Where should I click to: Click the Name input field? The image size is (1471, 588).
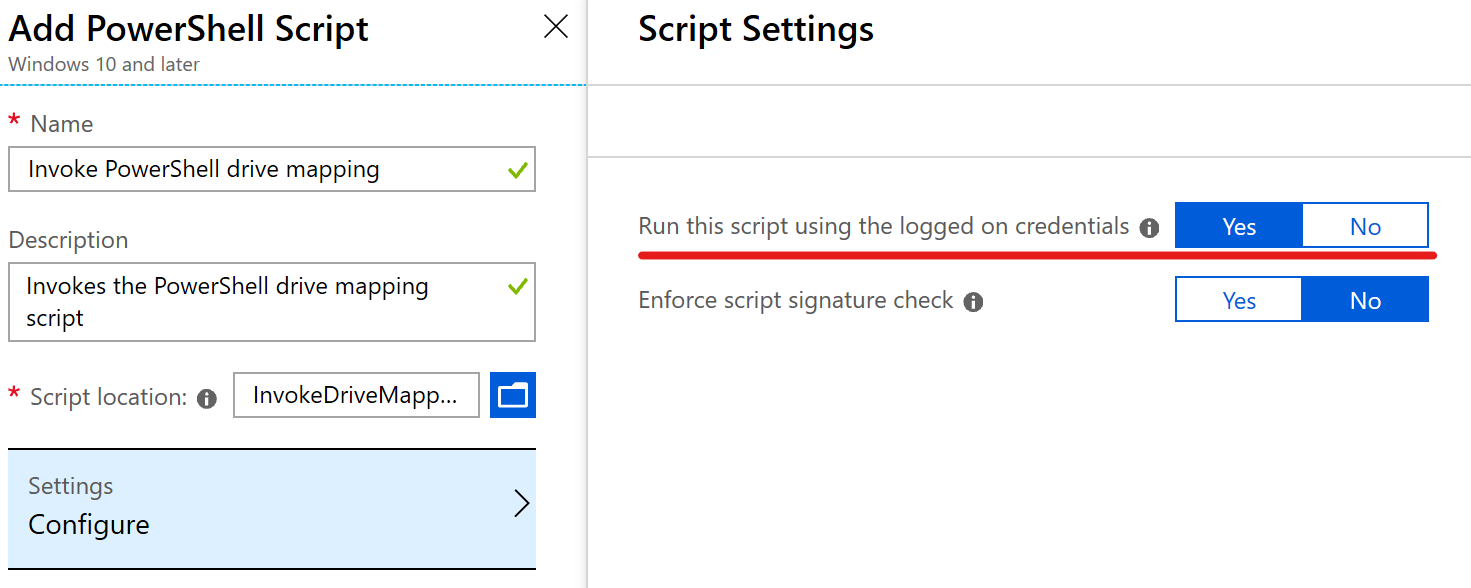point(272,169)
